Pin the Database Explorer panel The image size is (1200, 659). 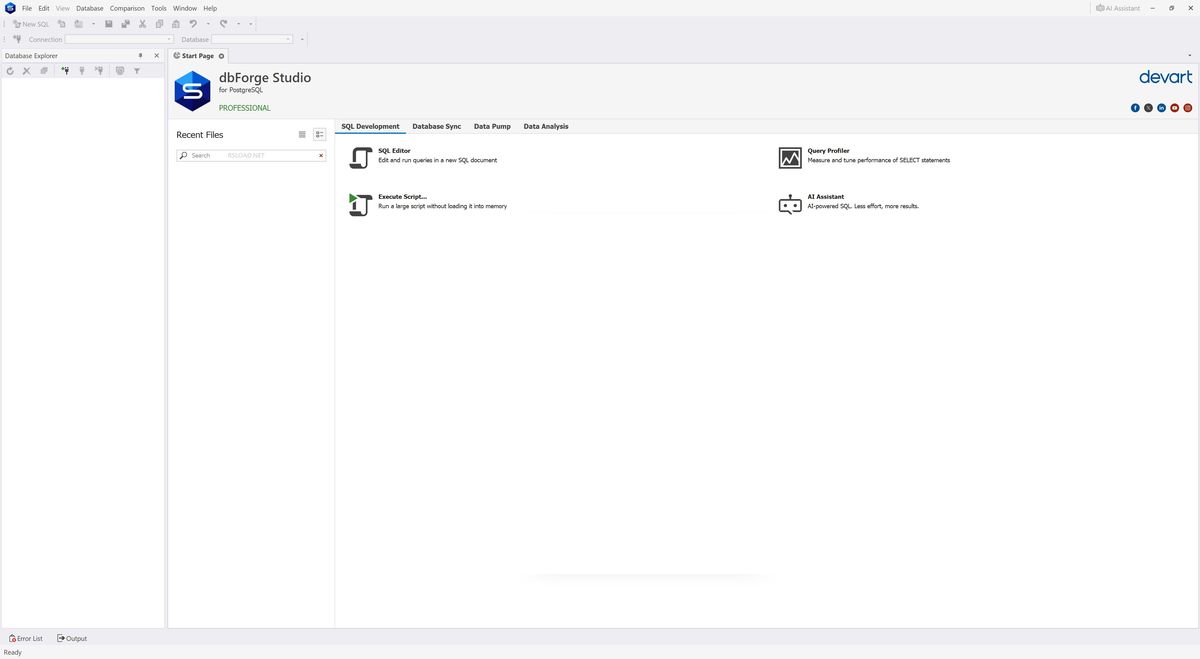click(x=140, y=56)
